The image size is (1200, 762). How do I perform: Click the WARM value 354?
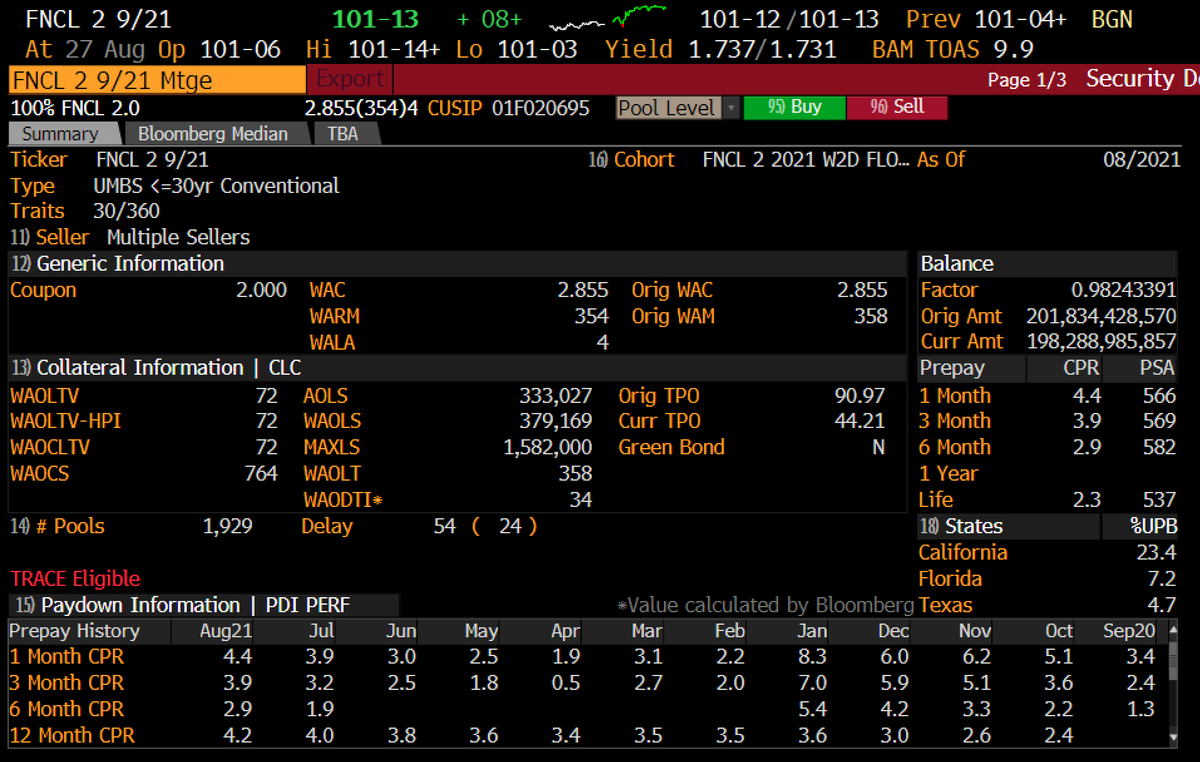[x=590, y=316]
